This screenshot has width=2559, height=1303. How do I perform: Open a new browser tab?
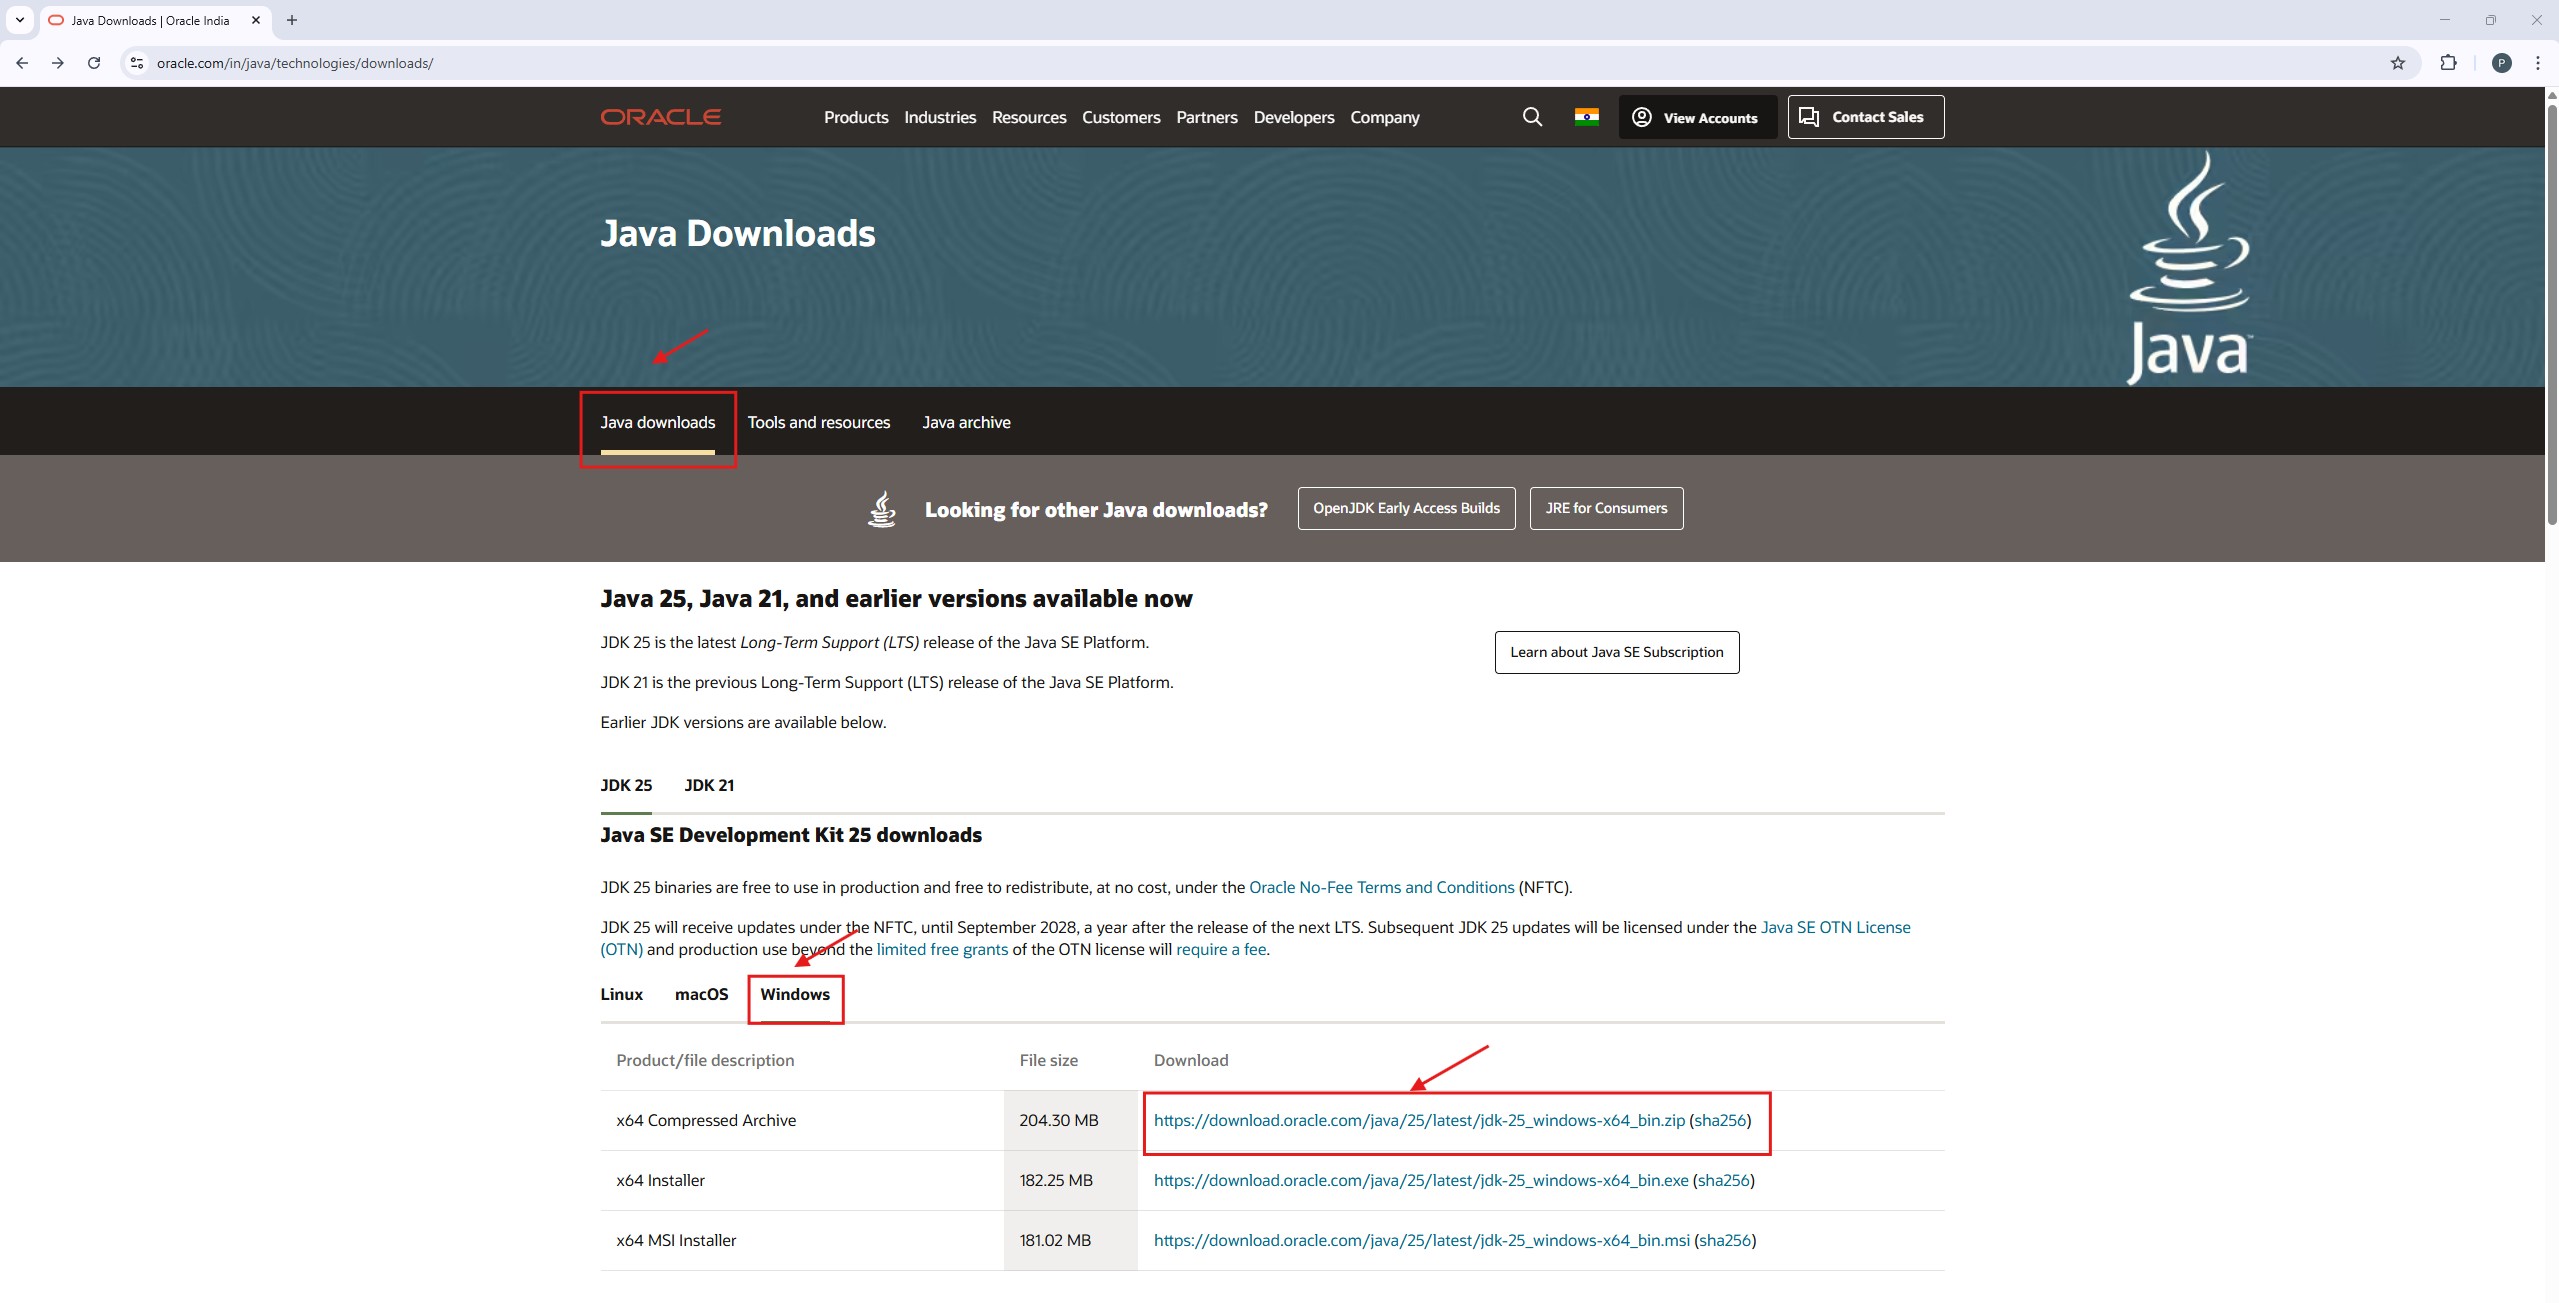coord(292,20)
